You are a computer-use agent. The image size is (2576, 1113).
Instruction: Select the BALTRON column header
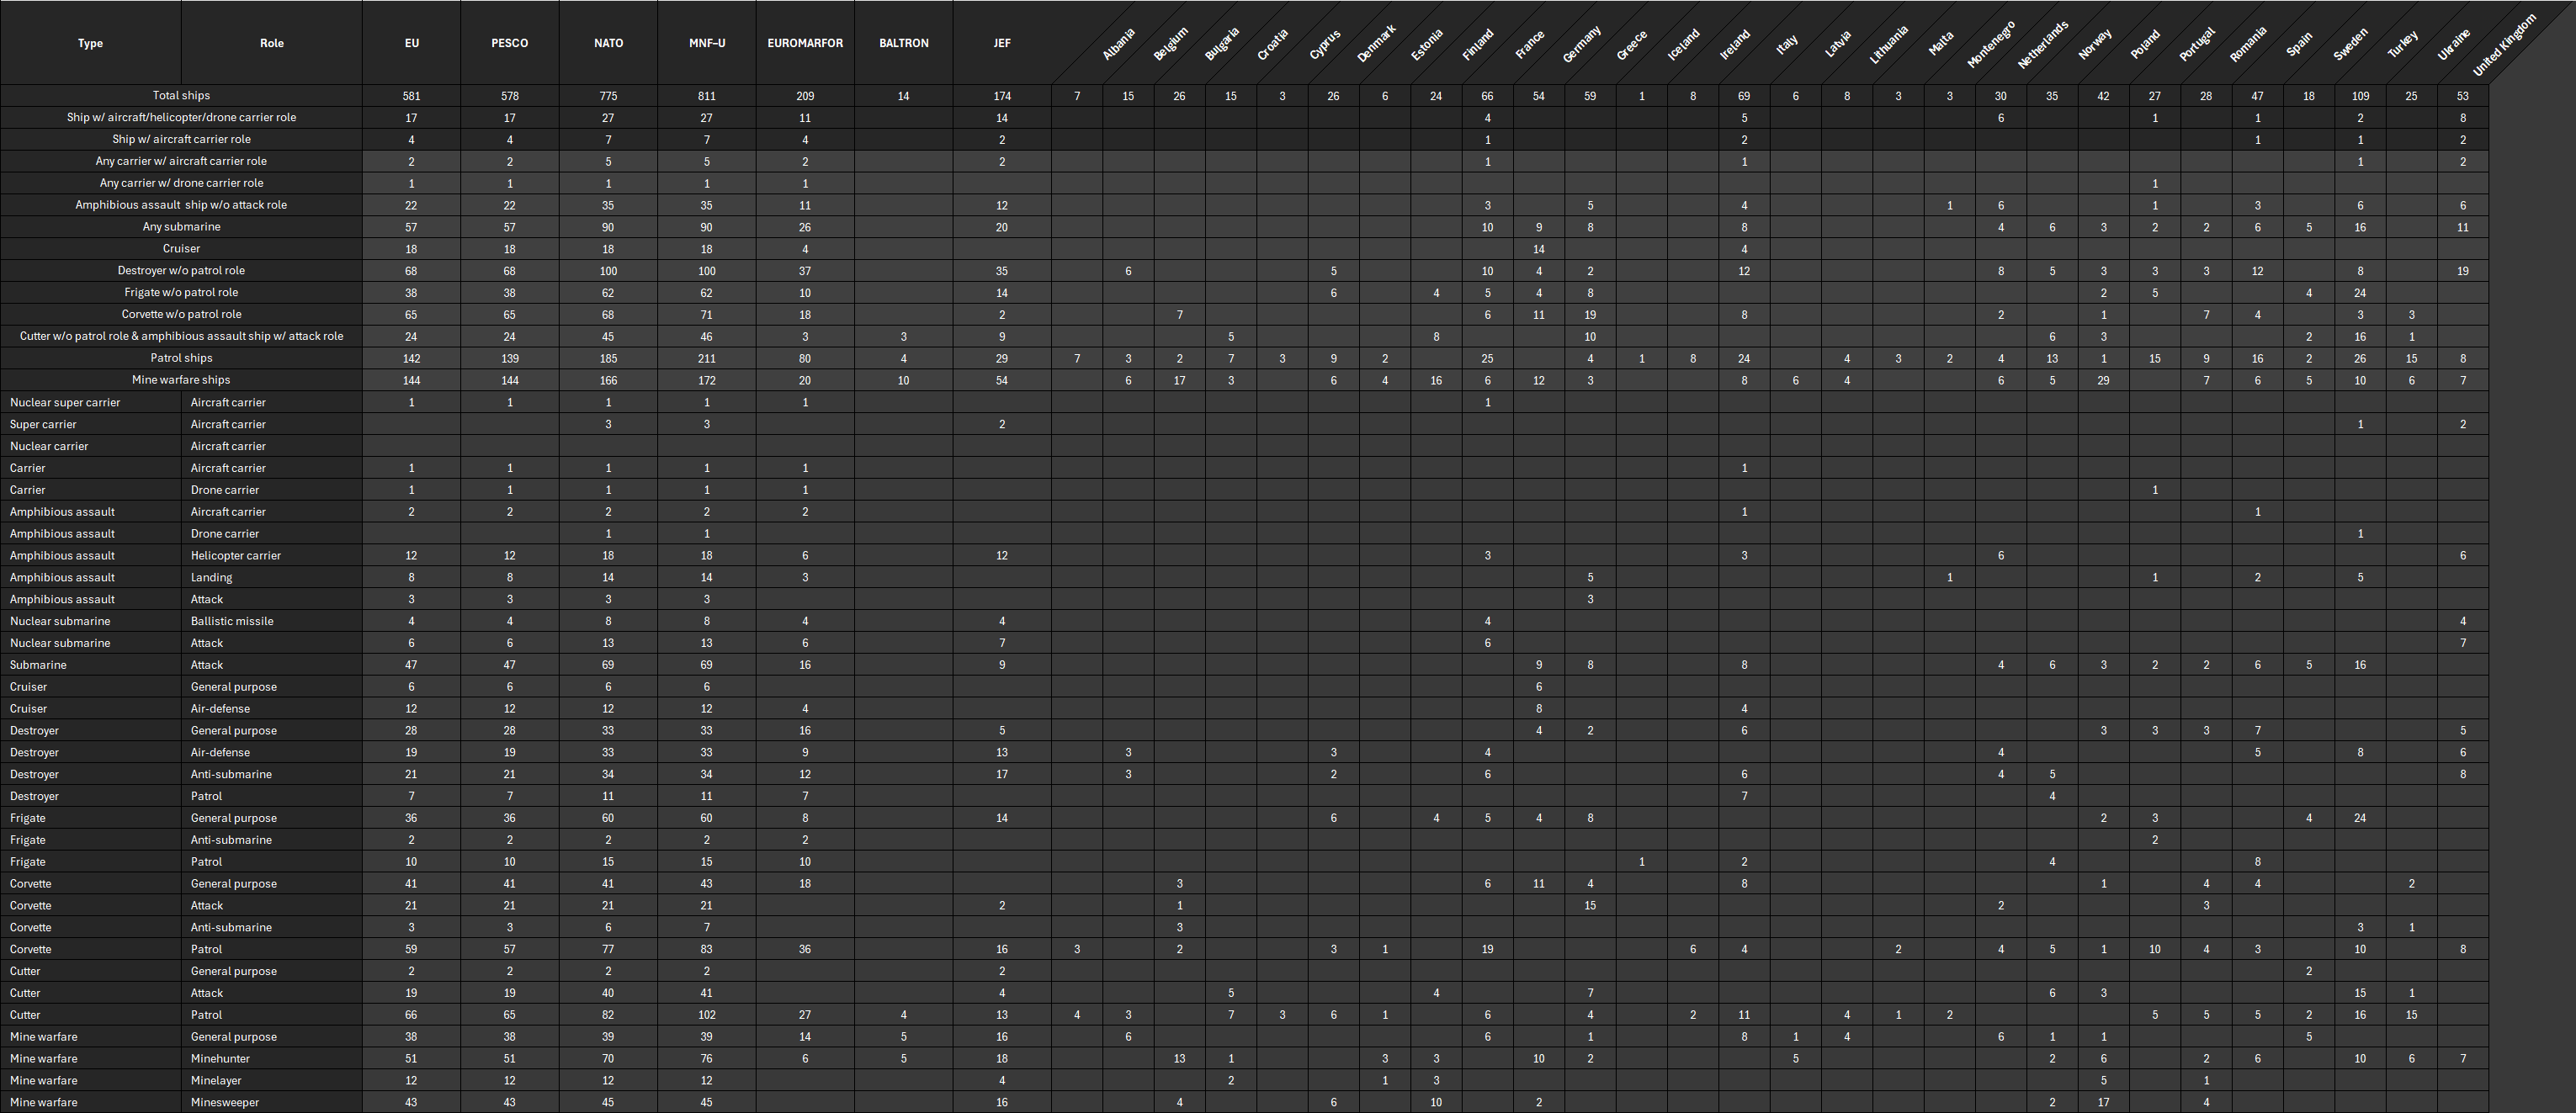[x=903, y=43]
